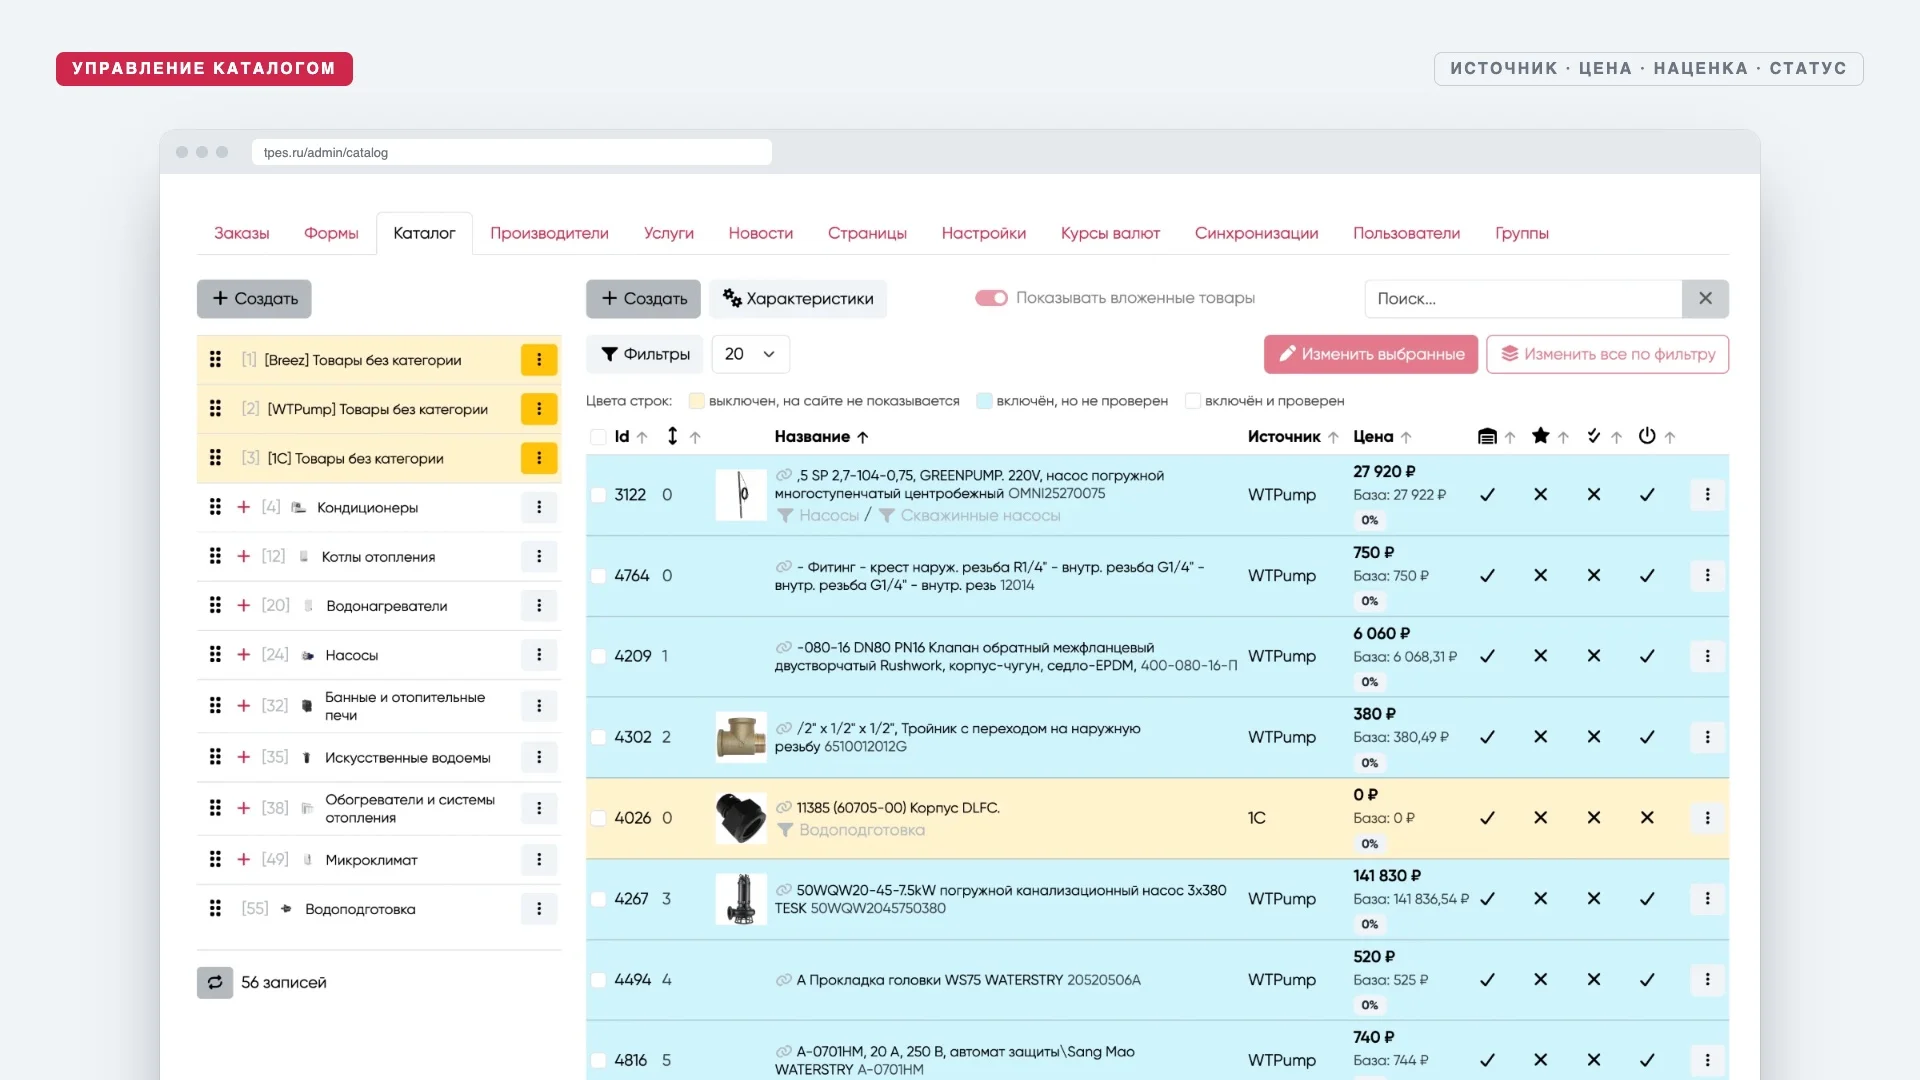Click the refresh icon beside 56 записей
This screenshot has width=1920, height=1080.
(x=215, y=983)
